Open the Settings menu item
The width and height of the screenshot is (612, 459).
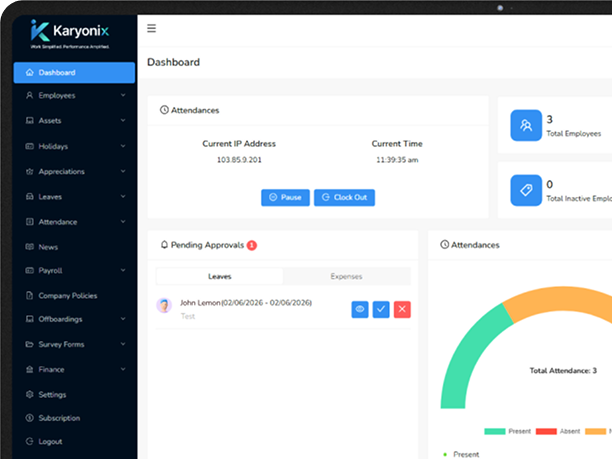tap(74, 395)
